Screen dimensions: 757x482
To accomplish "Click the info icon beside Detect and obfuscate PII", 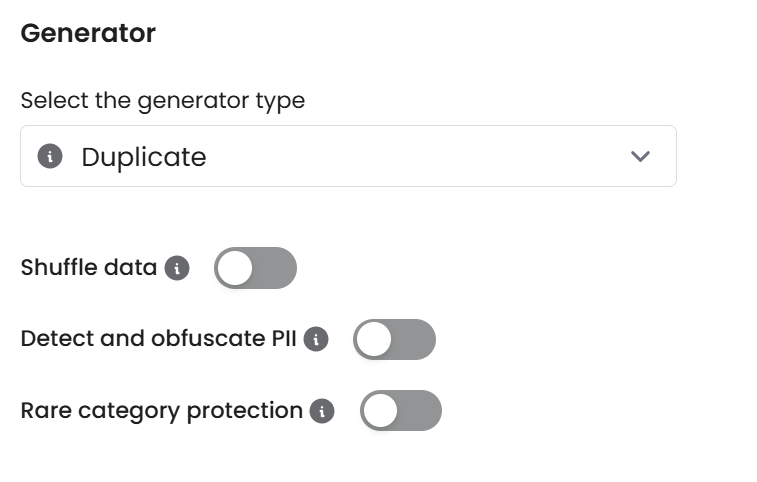I will (316, 339).
